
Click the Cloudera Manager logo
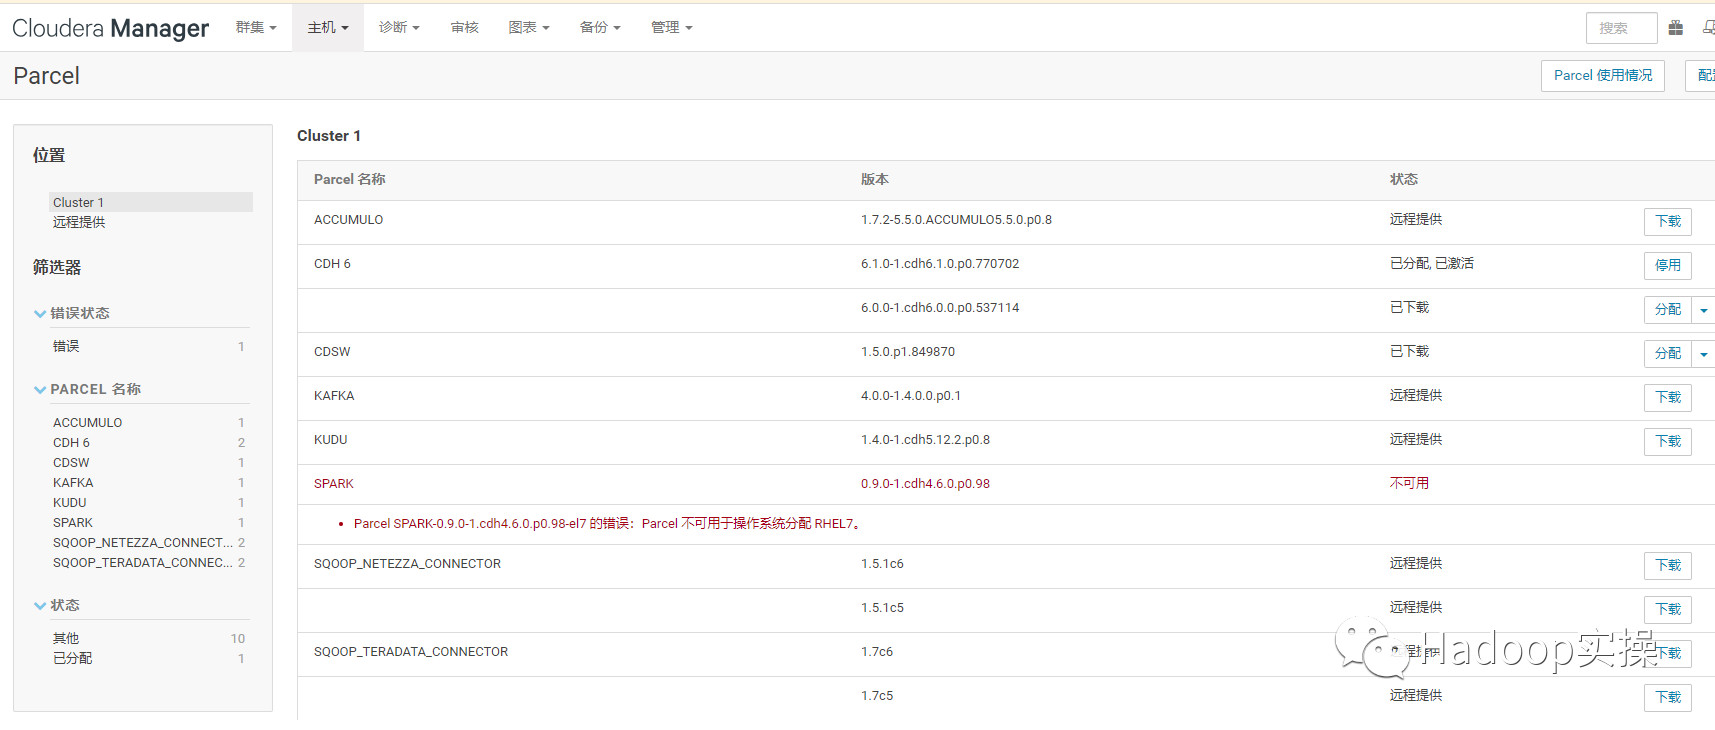(x=110, y=28)
